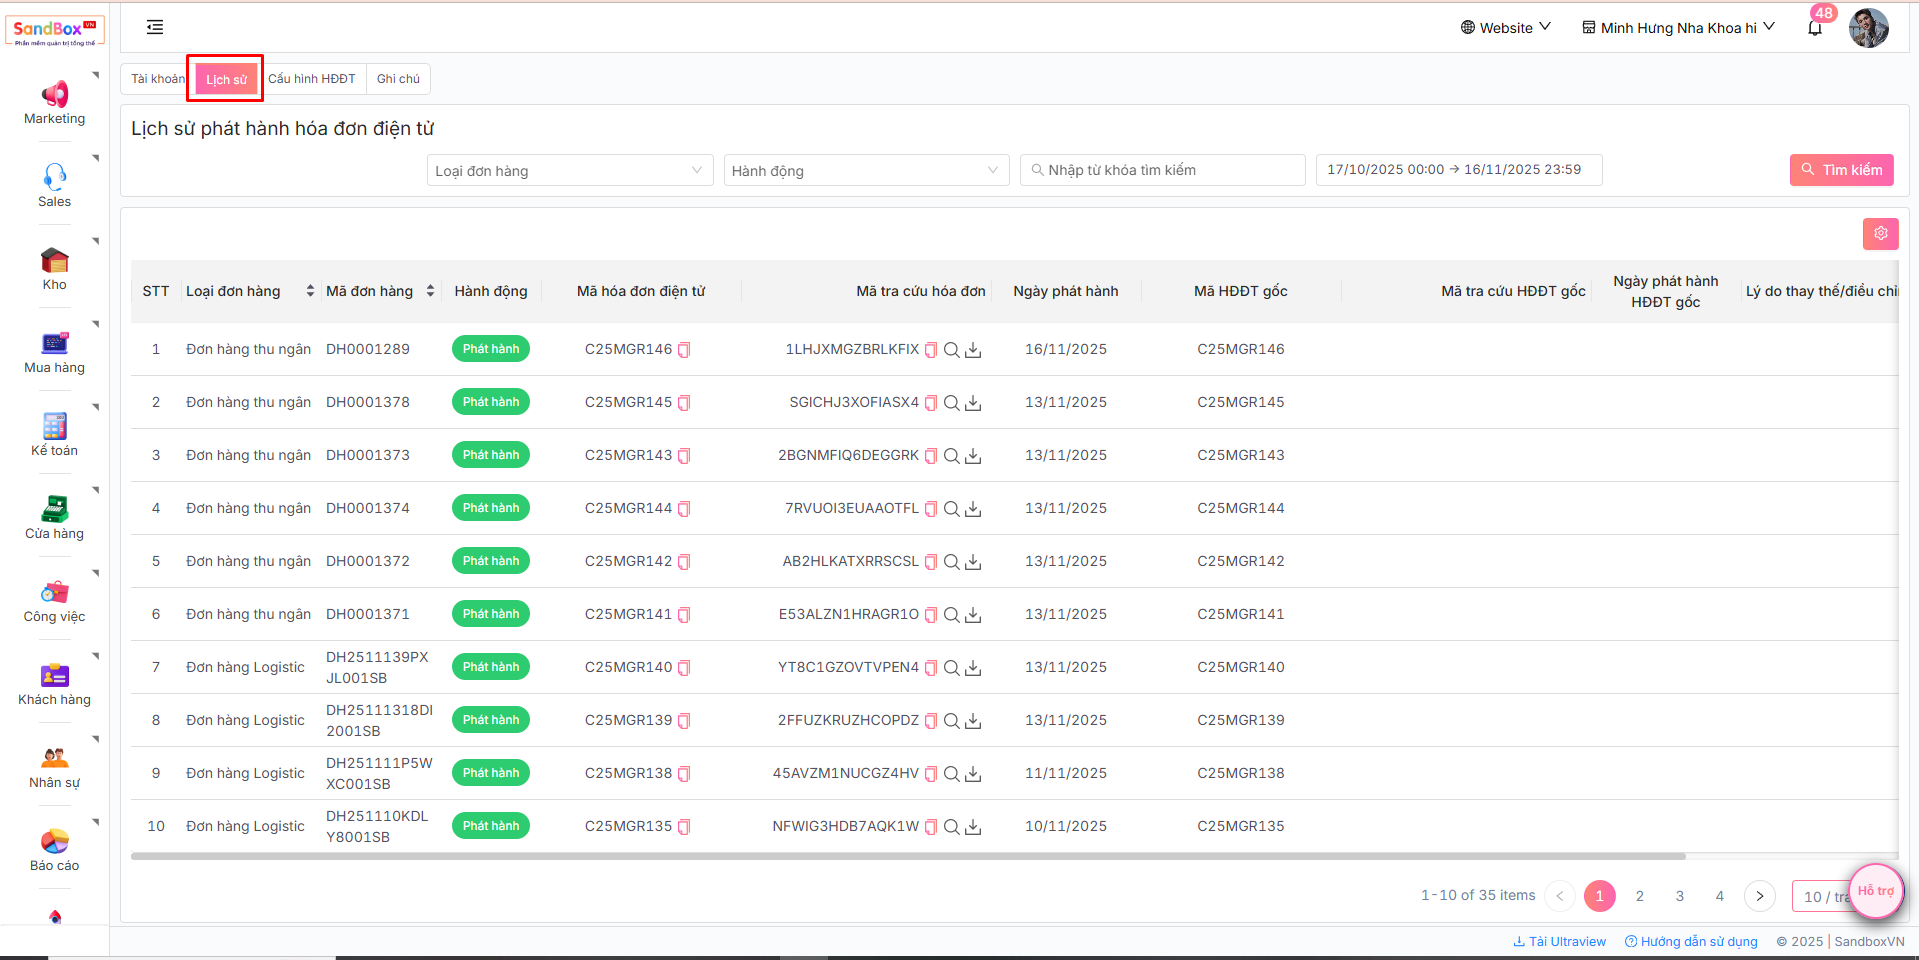Switch to the Cấu hình HĐĐT tab
This screenshot has height=960, width=1919.
click(x=312, y=79)
